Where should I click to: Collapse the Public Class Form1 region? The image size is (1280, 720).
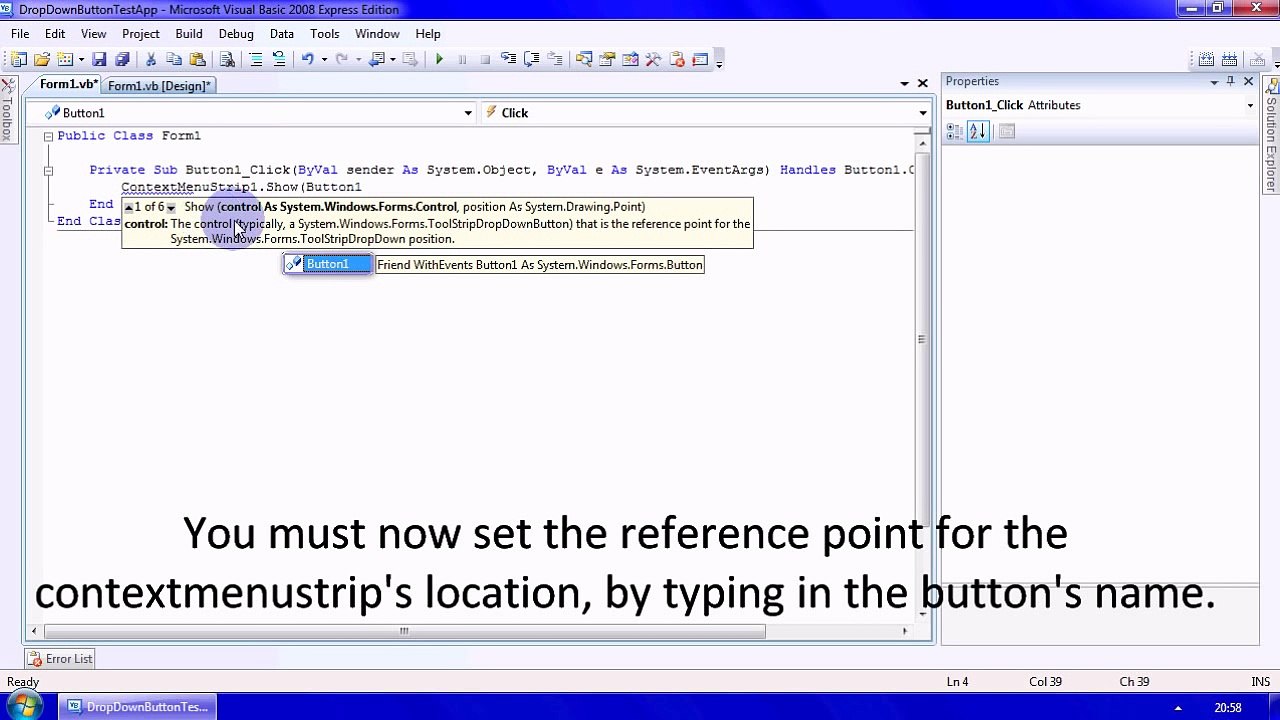48,136
